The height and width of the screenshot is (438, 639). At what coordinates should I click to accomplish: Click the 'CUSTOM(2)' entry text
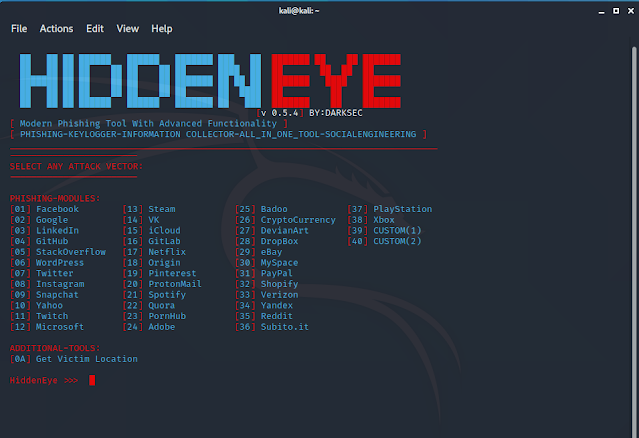click(397, 241)
